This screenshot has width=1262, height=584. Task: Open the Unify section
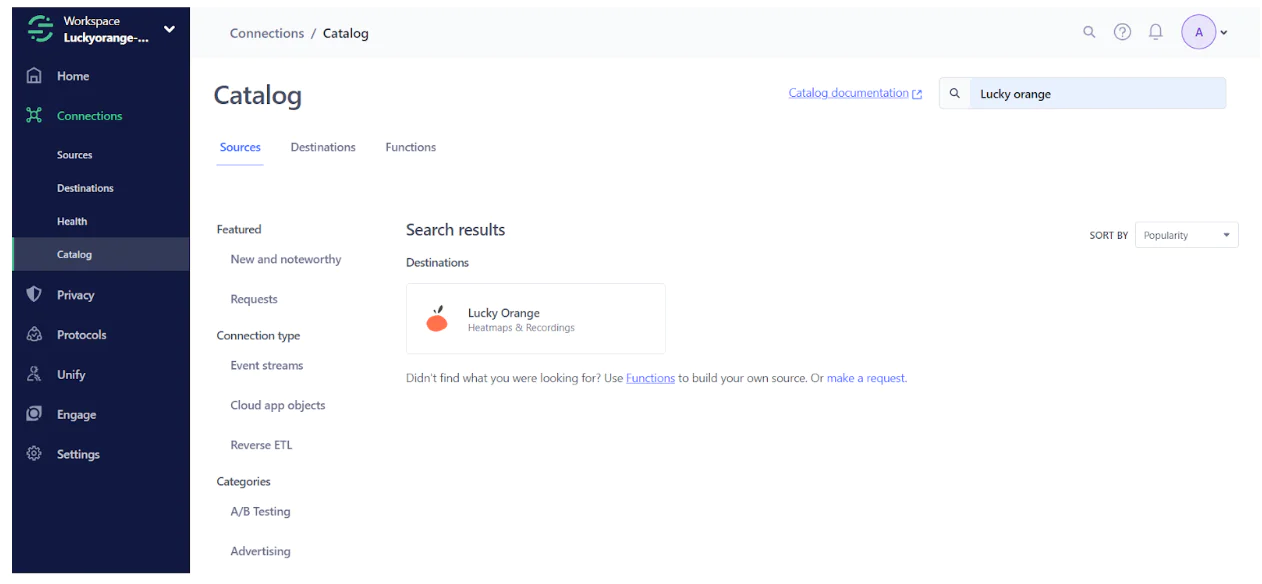tap(33, 374)
